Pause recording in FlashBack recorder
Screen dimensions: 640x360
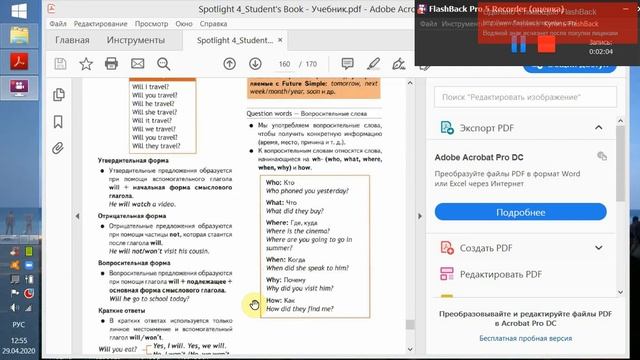[x=519, y=44]
